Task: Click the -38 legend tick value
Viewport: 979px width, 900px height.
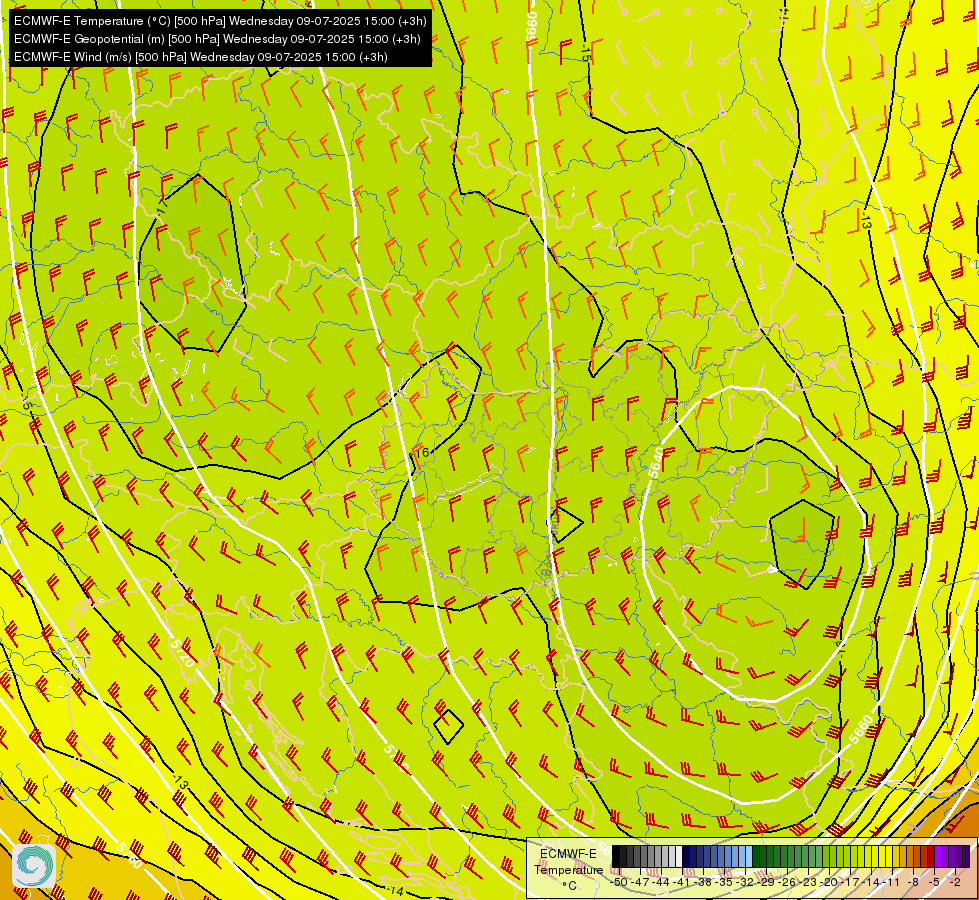Action: [703, 882]
